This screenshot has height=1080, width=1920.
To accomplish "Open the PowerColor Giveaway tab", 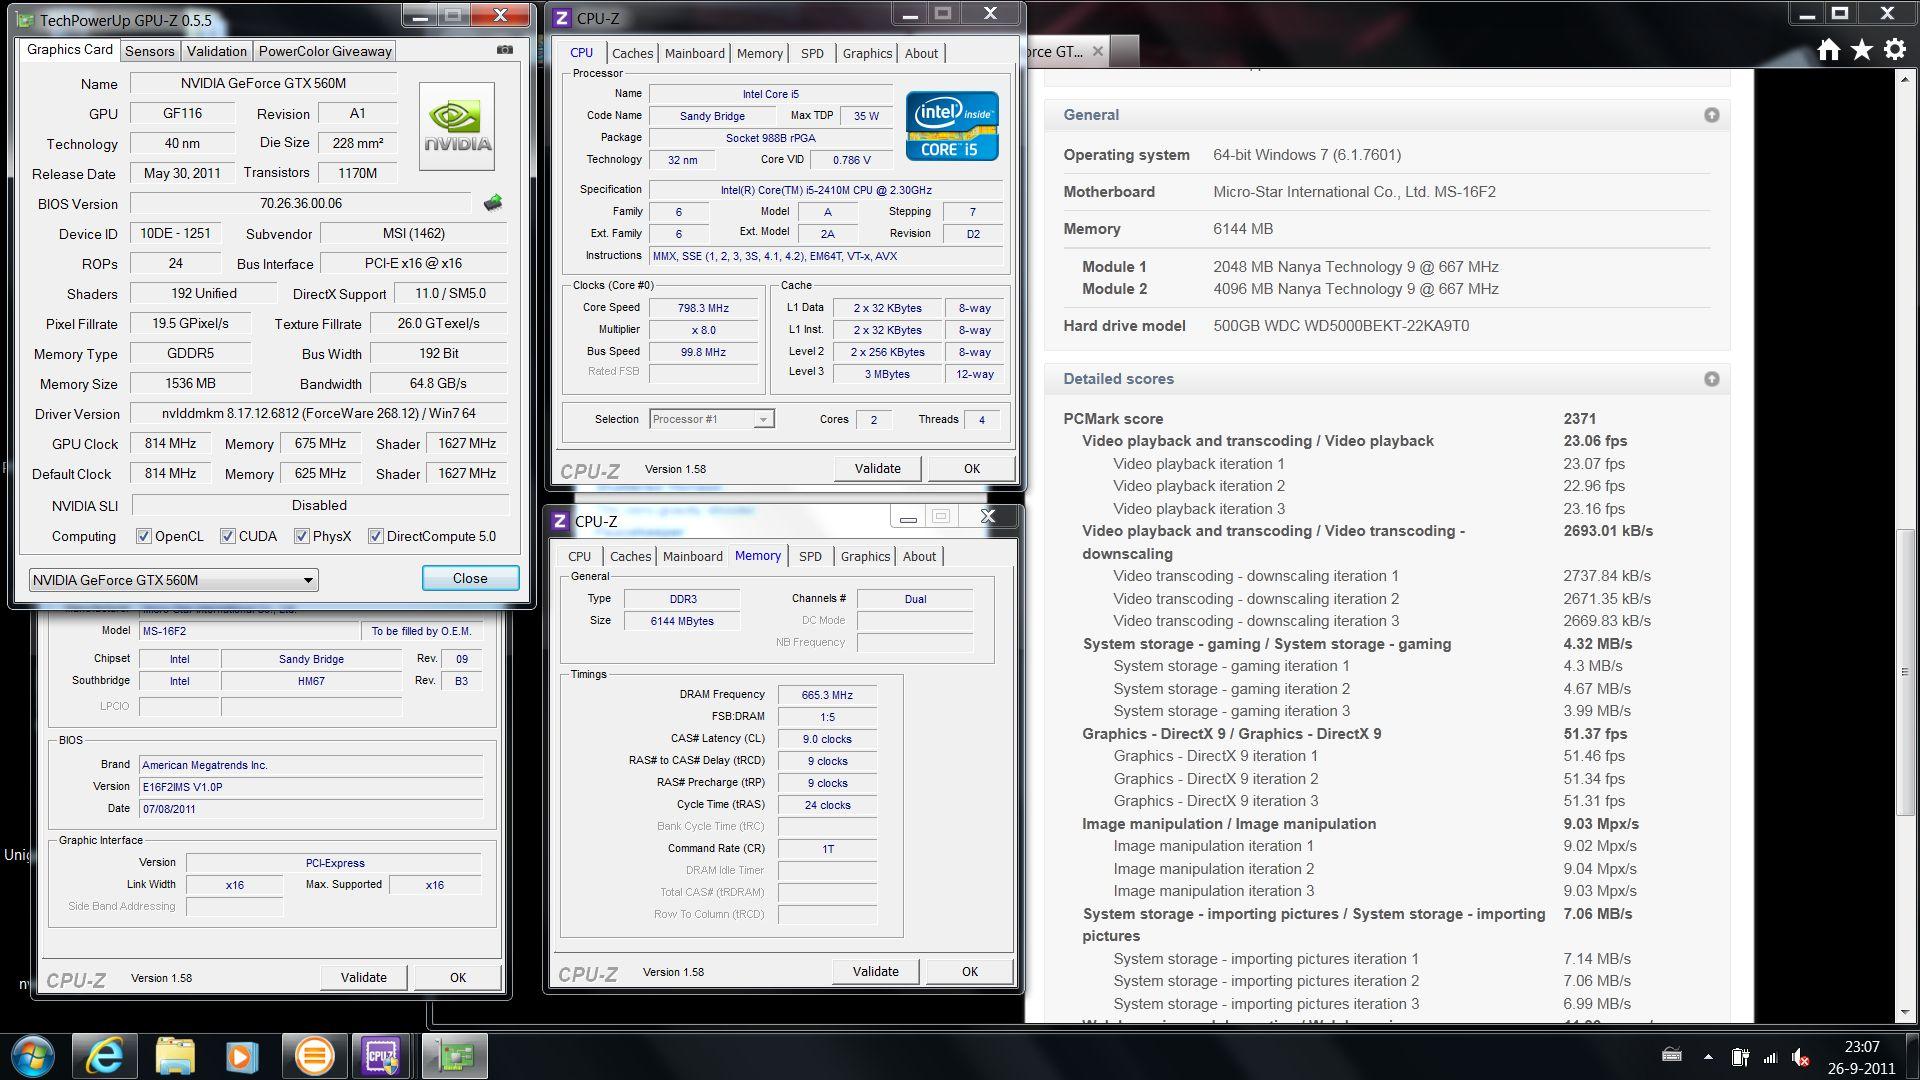I will coord(325,51).
